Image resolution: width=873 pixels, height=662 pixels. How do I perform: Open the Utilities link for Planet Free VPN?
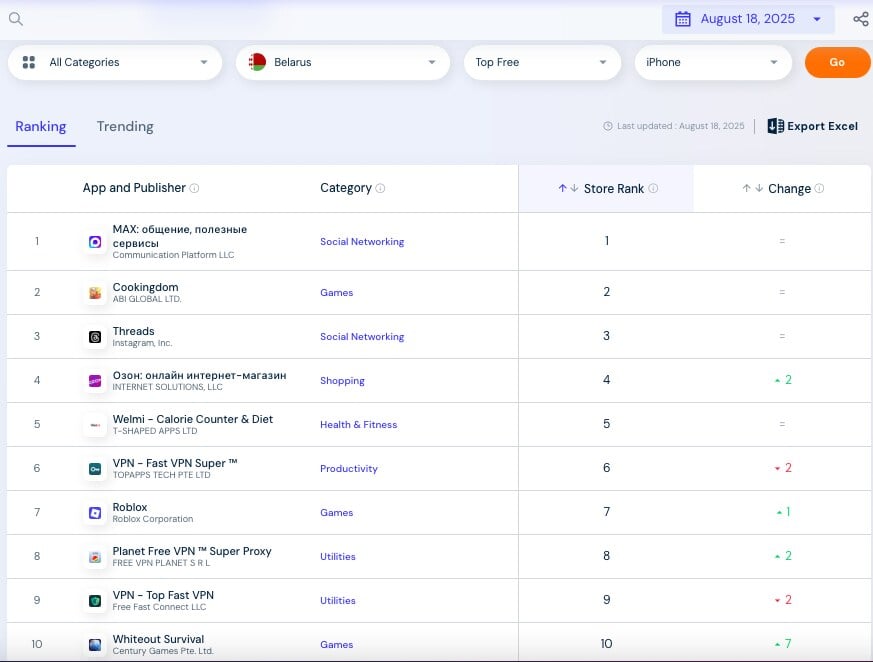tap(337, 557)
